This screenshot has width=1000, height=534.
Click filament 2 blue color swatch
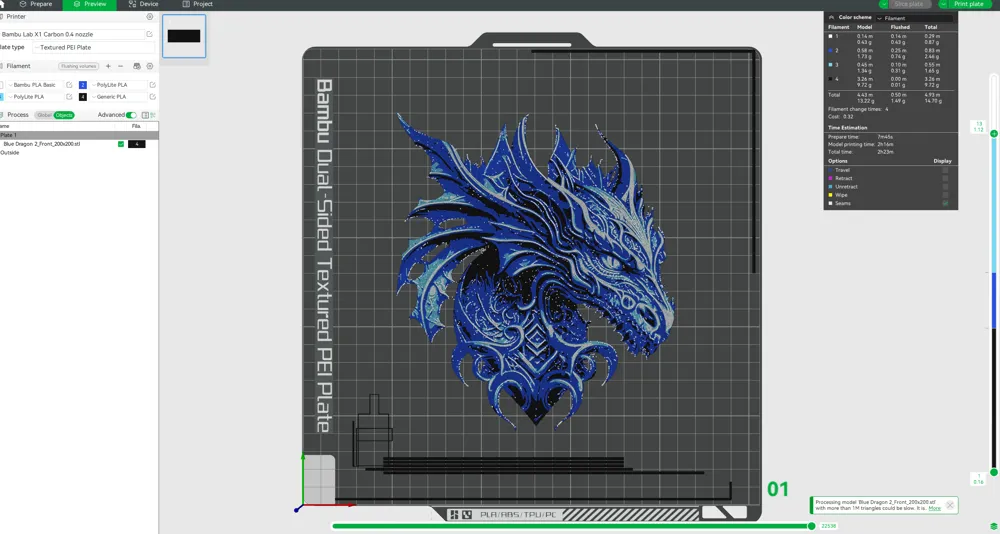(83, 85)
